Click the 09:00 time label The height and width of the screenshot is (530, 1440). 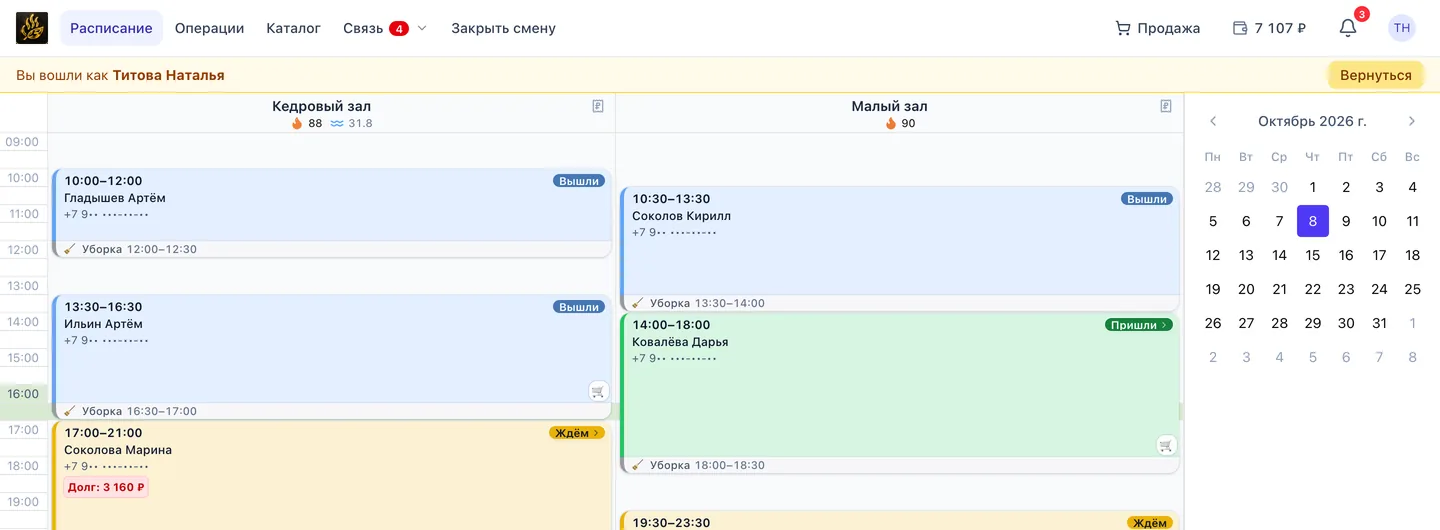pos(23,142)
